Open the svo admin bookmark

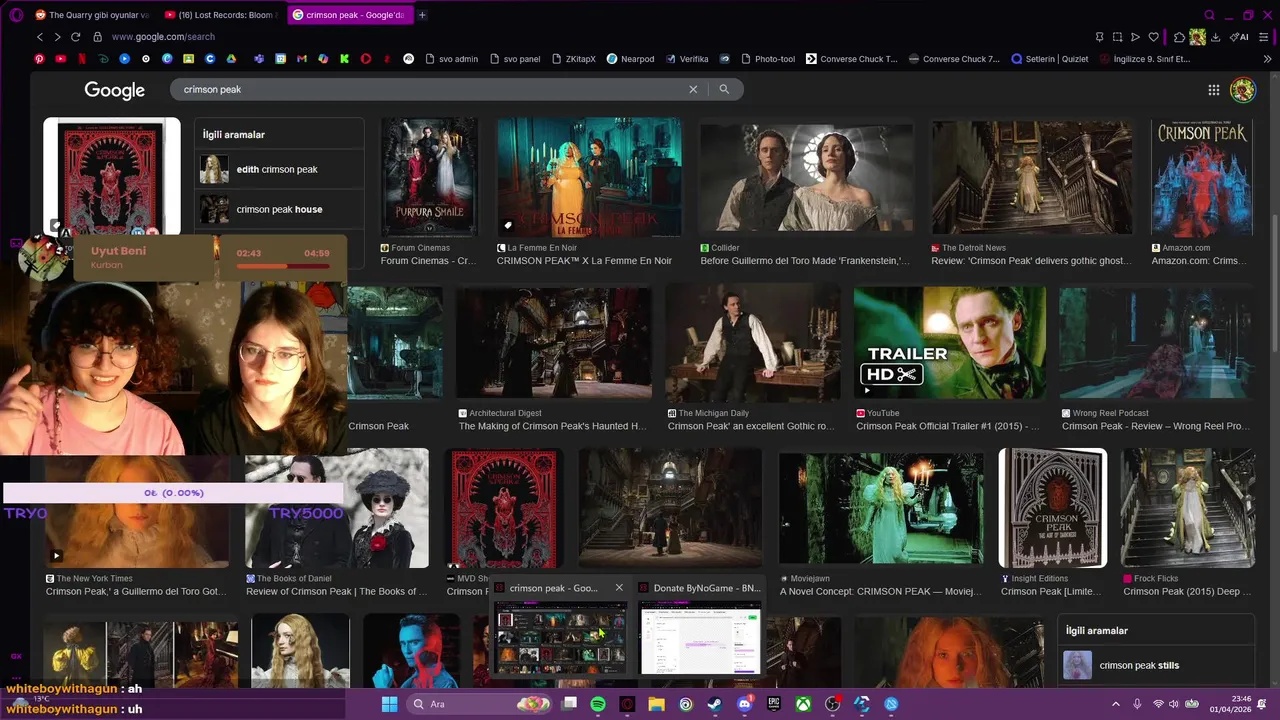(x=451, y=59)
